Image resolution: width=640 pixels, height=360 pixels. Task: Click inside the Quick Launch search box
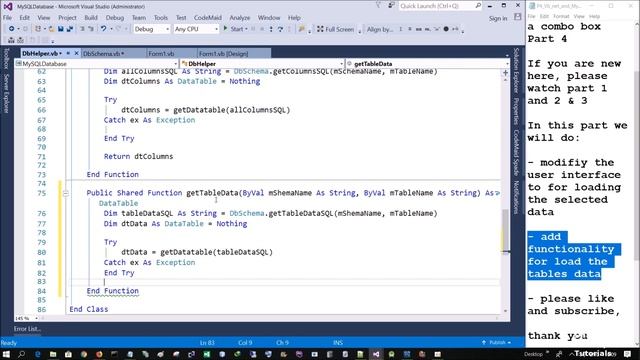point(436,6)
